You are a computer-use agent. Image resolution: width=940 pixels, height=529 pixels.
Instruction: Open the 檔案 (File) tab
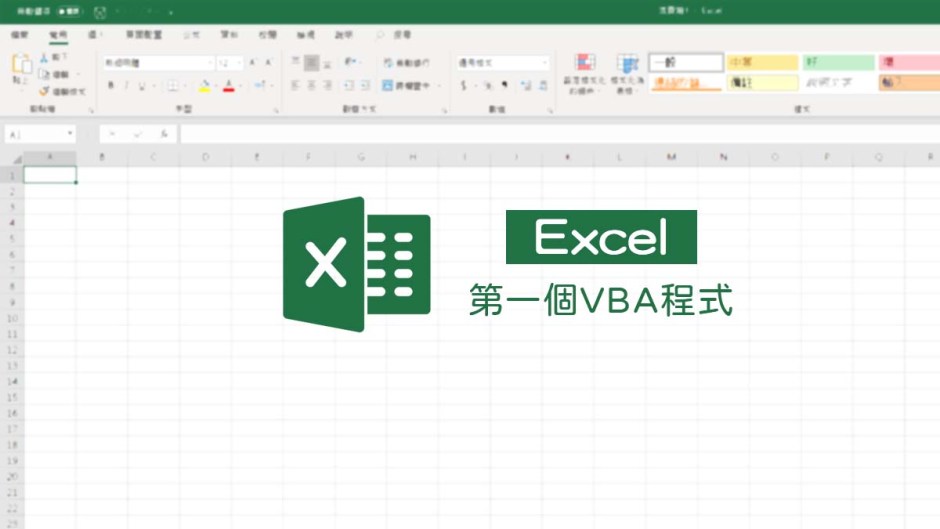tap(19, 34)
